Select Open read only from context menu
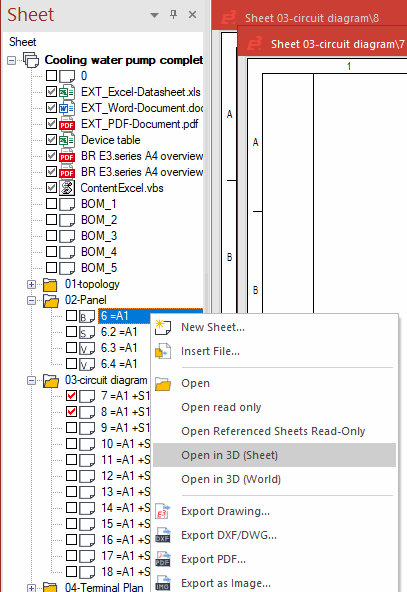This screenshot has height=592, width=407. coord(221,407)
